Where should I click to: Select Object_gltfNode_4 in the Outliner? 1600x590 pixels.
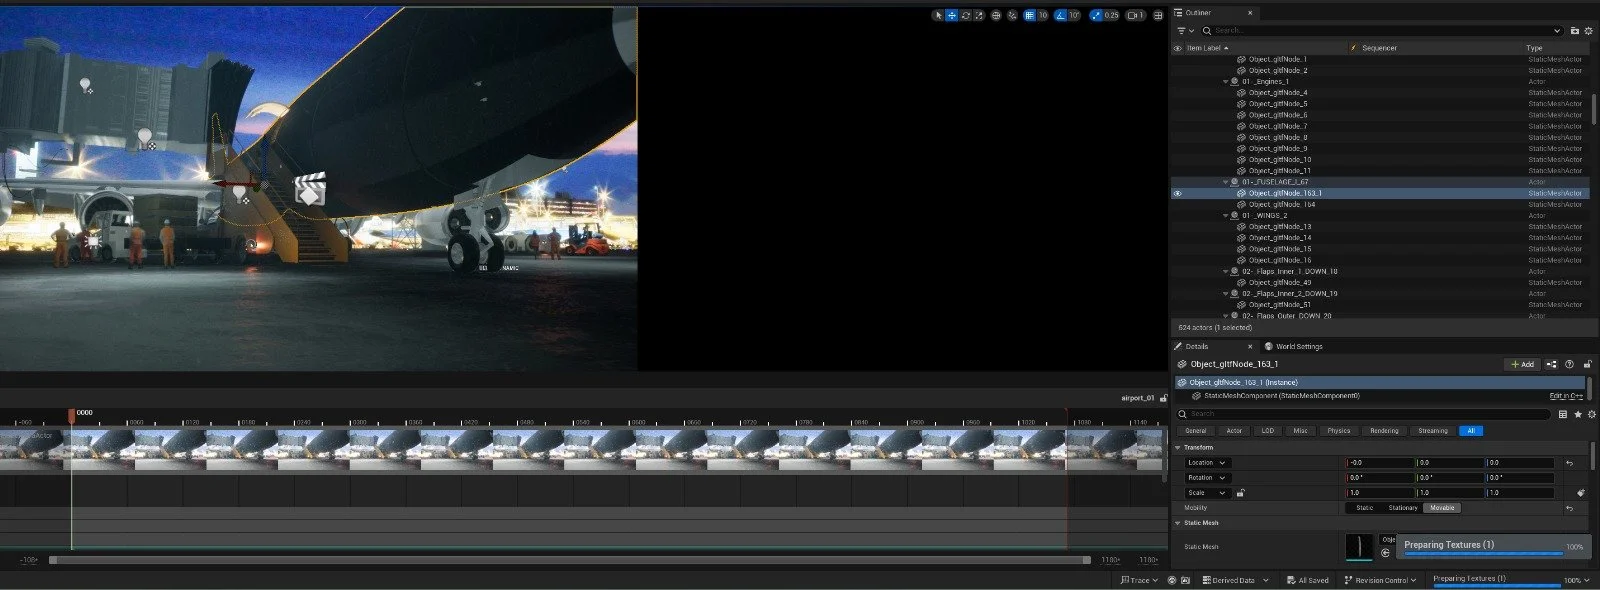coord(1277,93)
